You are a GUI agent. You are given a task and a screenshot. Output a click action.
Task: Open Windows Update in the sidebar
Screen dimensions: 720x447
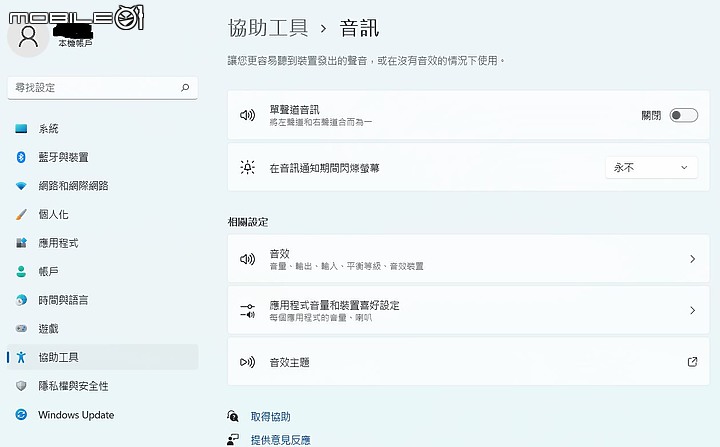point(102,414)
